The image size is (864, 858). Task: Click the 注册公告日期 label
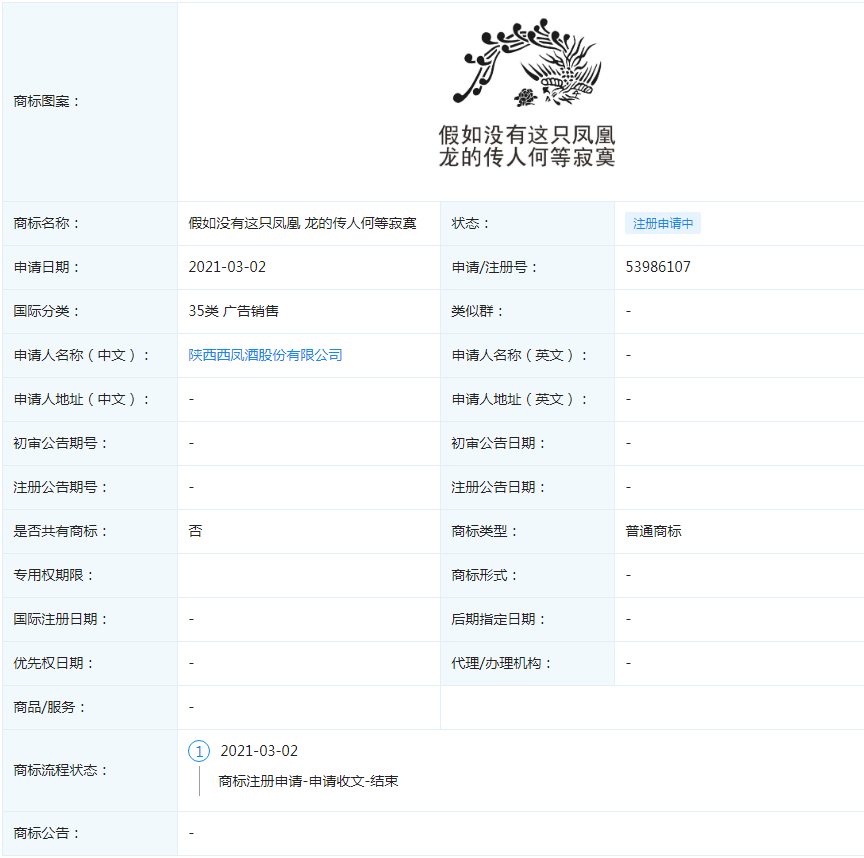pyautogui.click(x=498, y=487)
